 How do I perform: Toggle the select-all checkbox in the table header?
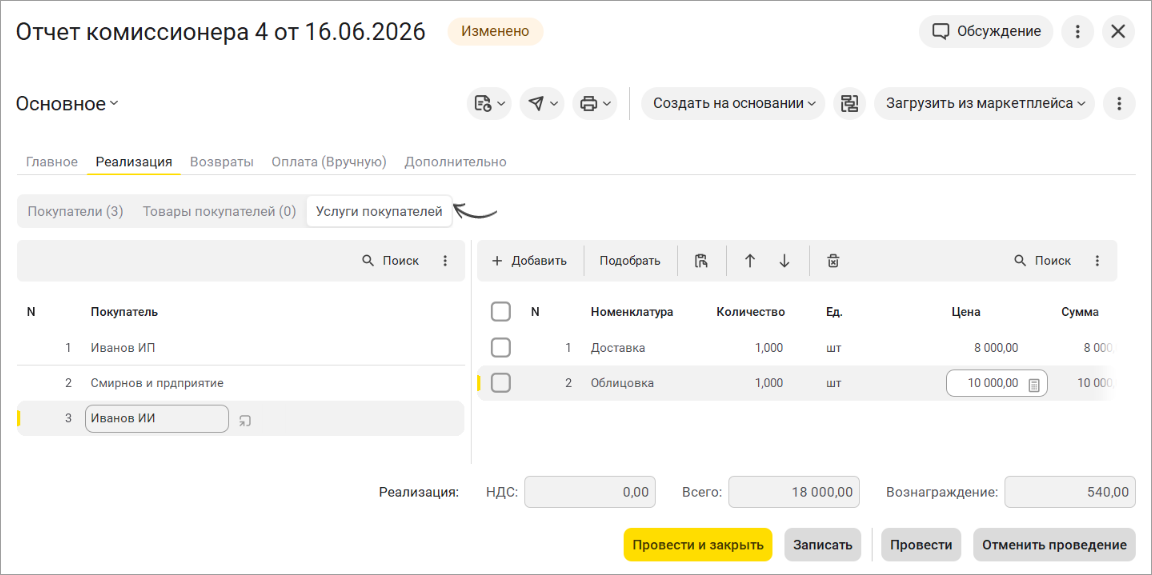point(501,312)
